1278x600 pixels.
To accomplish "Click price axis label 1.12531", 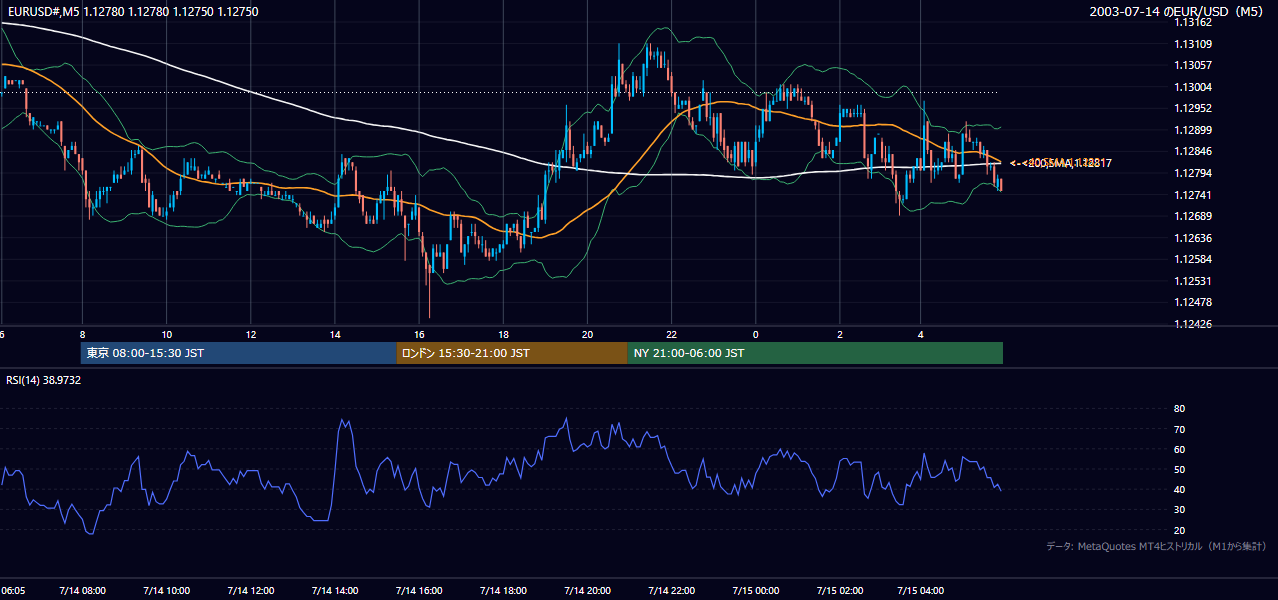I will click(x=1194, y=281).
